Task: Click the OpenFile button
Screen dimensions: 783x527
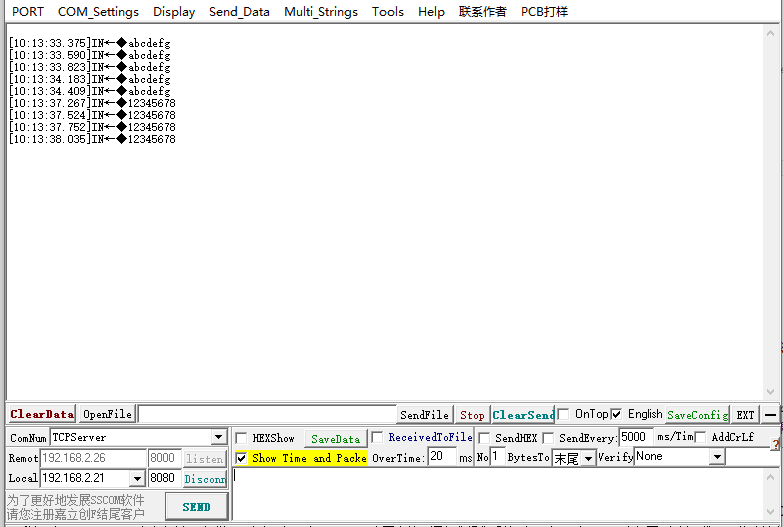Action: 107,414
